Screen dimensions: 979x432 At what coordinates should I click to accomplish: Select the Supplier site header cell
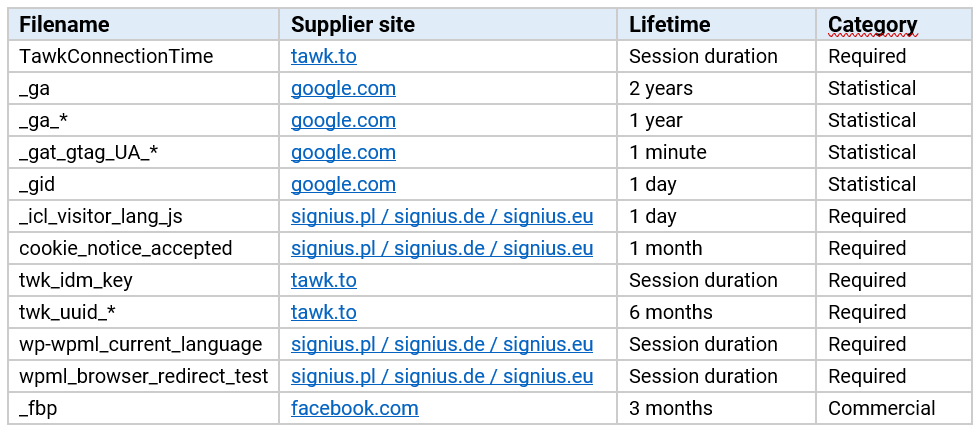tap(352, 25)
